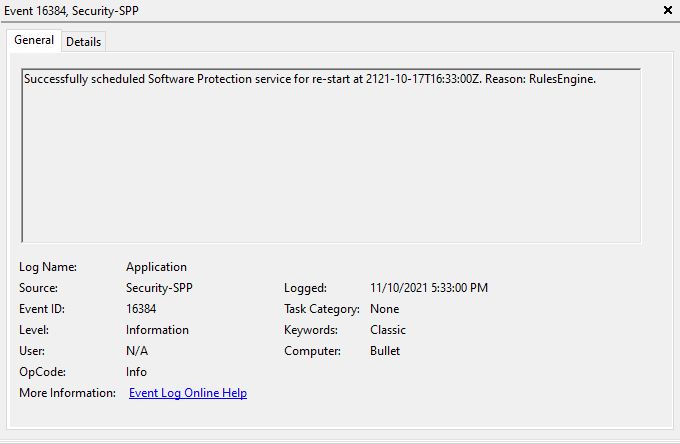
Task: Click the 'Log Name:' field label
Action: tap(48, 267)
